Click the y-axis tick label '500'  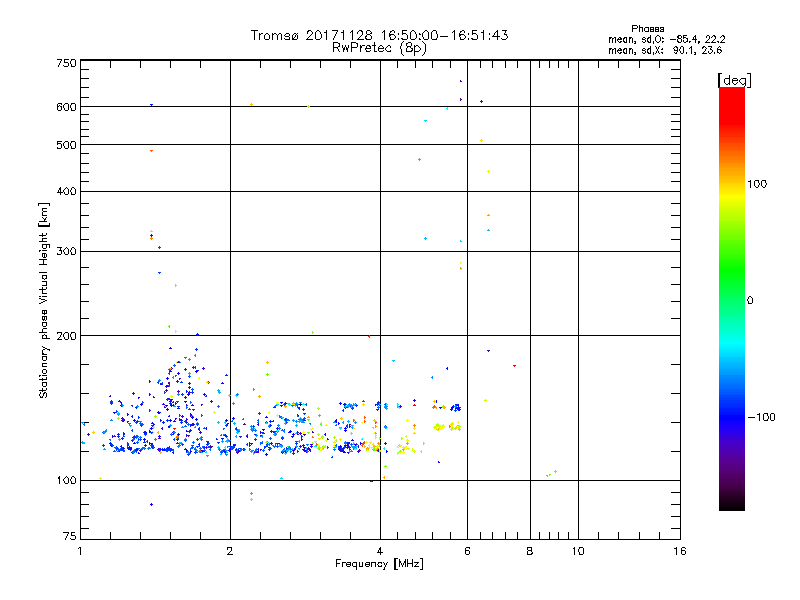66,145
